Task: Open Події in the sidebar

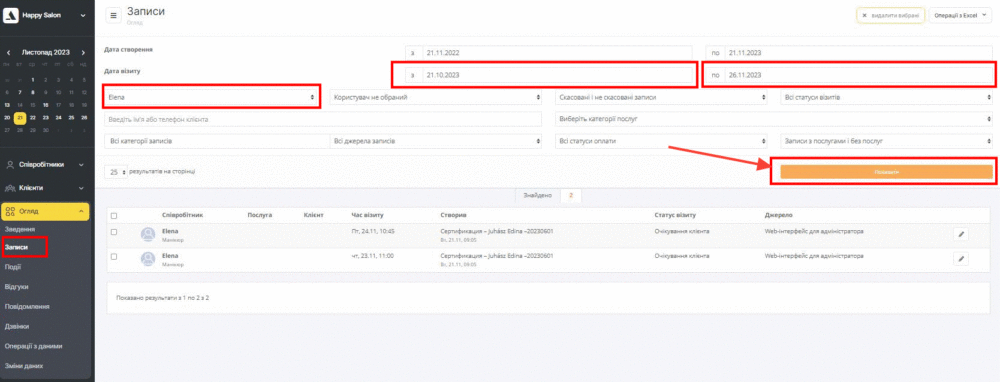Action: click(13, 267)
